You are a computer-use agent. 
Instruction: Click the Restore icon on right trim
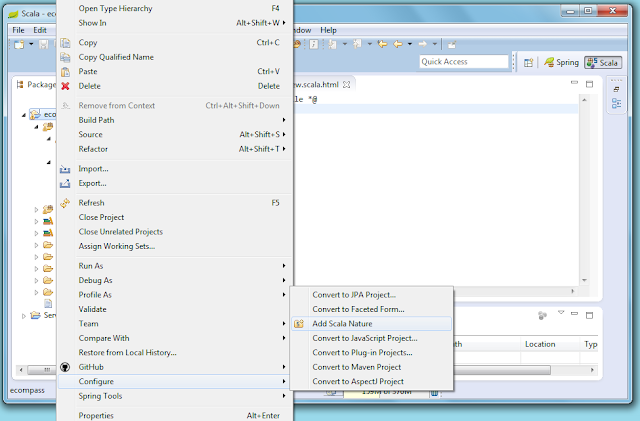coord(616,89)
